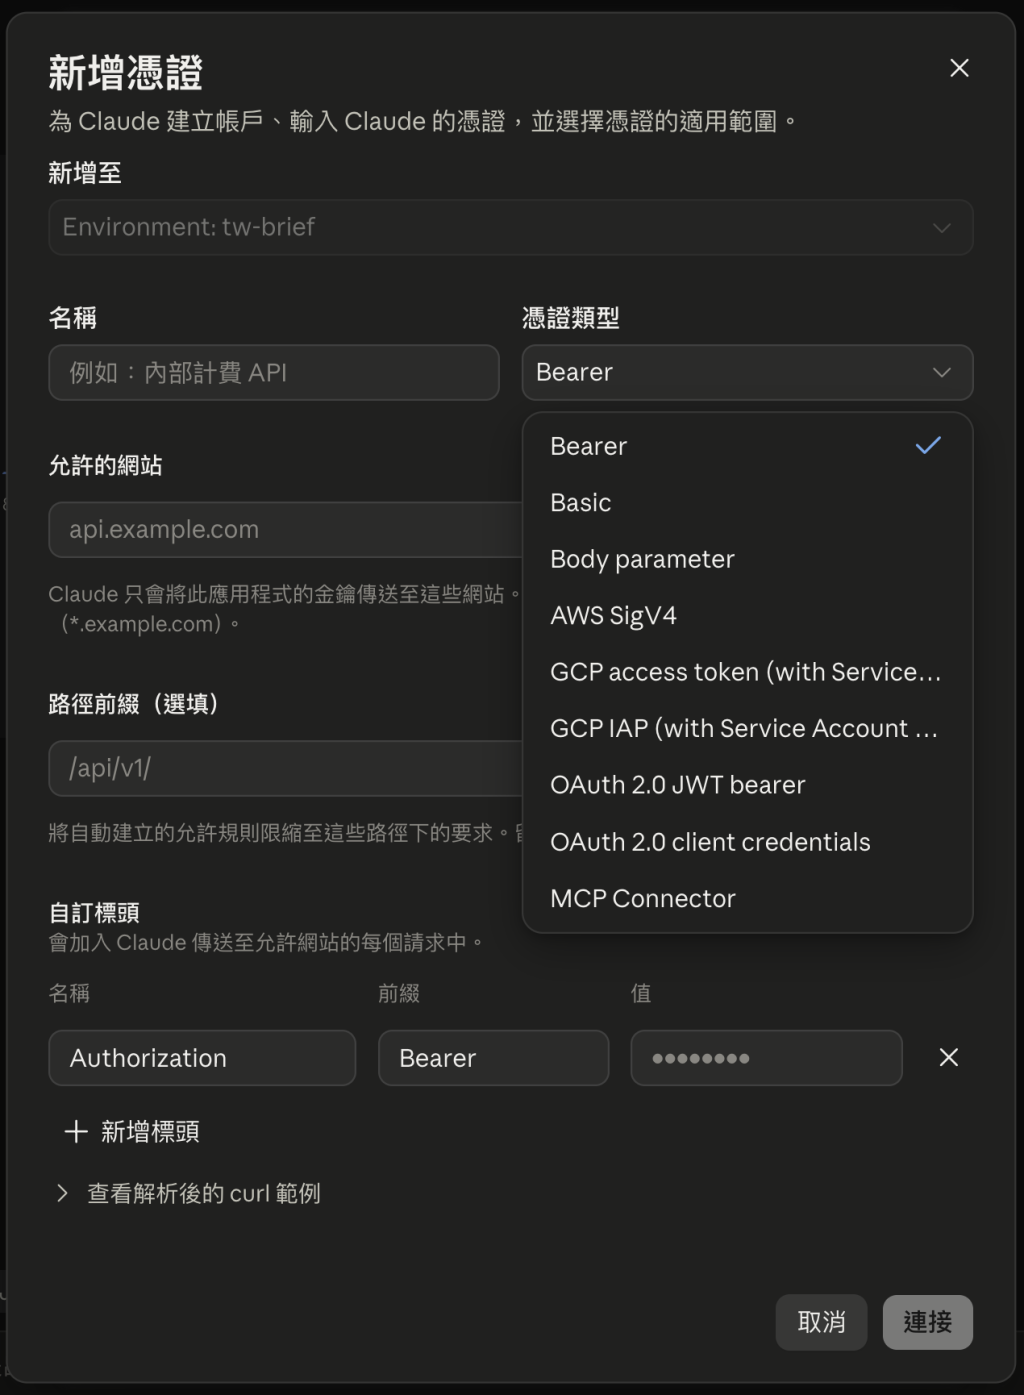Remove the Authorization header row with its X icon
This screenshot has width=1024, height=1395.
coord(949,1057)
